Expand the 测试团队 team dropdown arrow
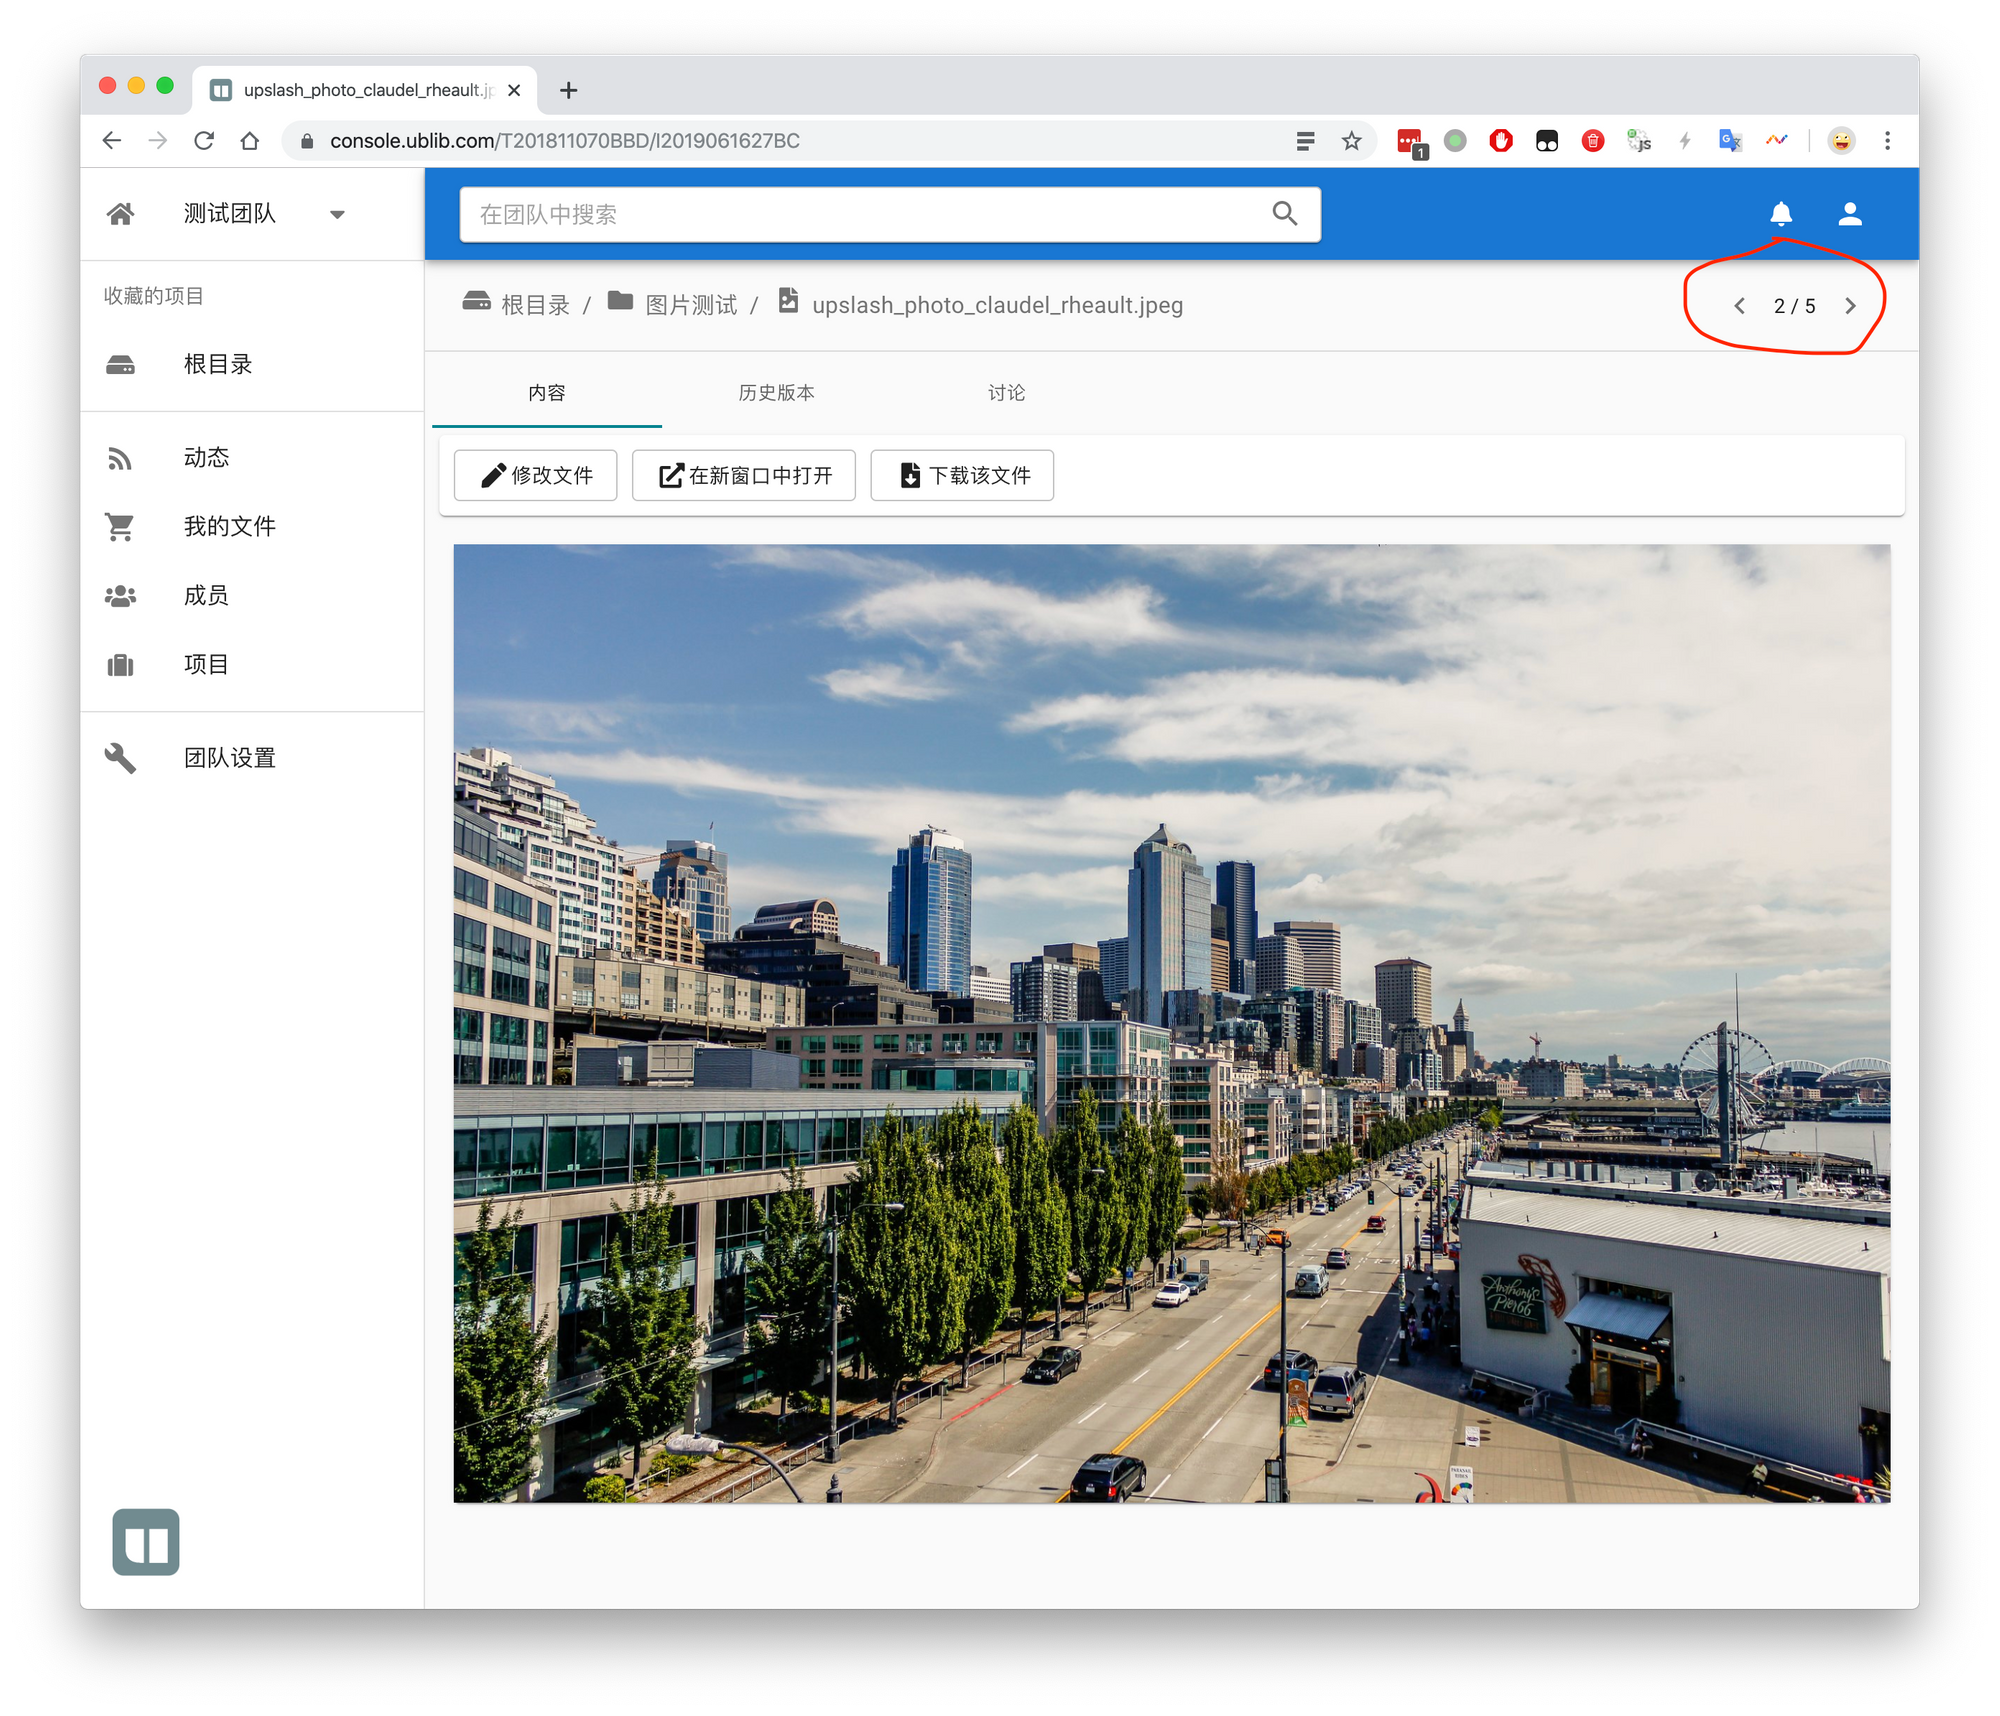2000x1716 pixels. [x=337, y=214]
